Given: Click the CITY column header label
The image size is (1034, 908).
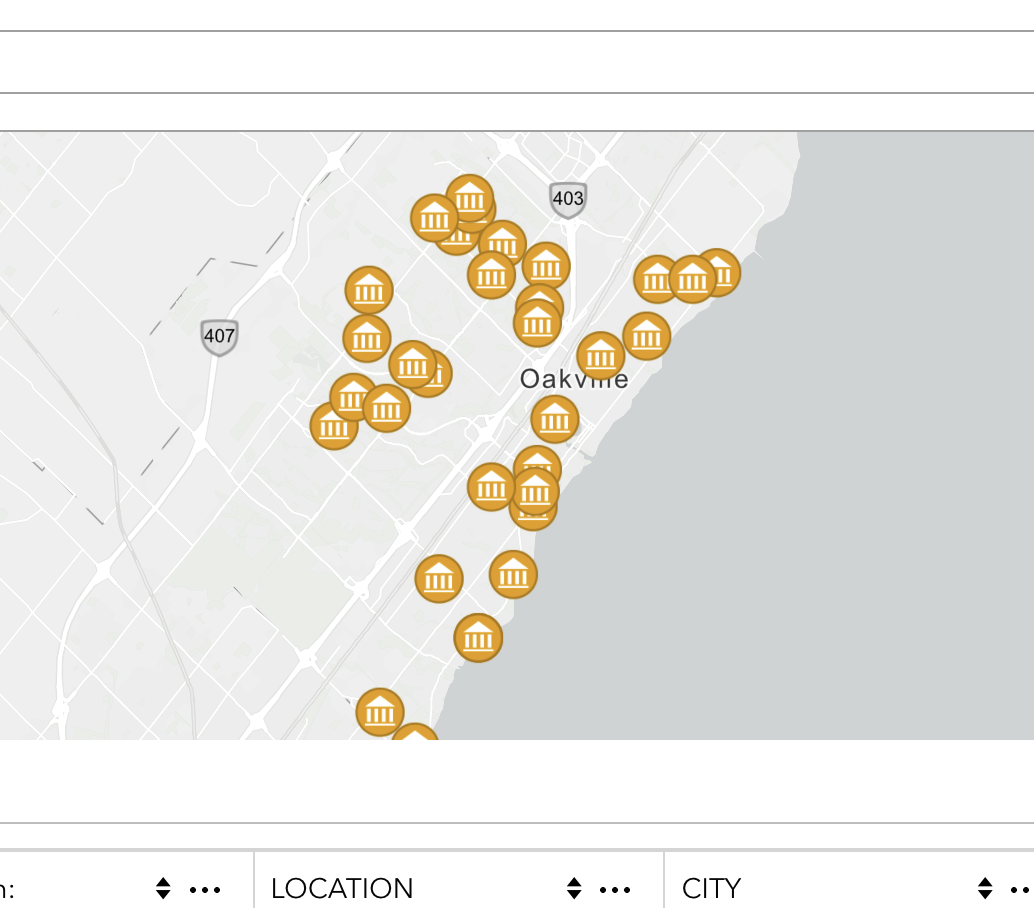Looking at the screenshot, I should (x=711, y=889).
